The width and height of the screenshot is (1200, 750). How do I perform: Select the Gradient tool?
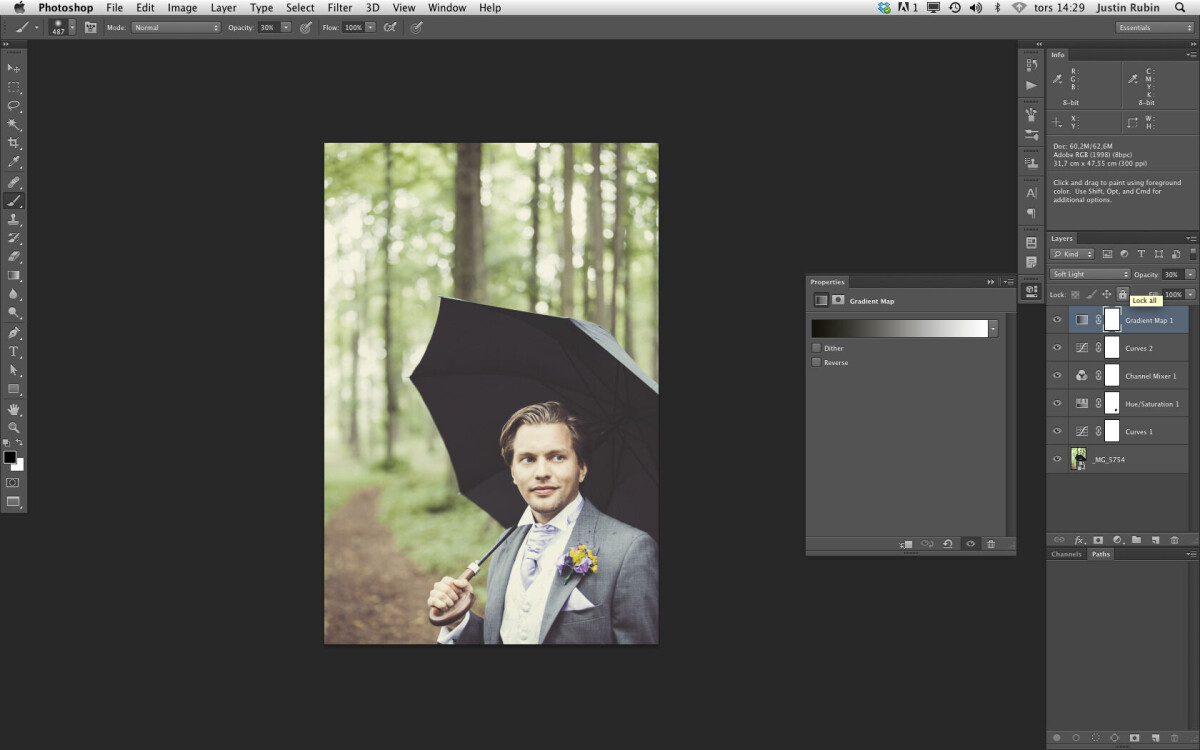(x=14, y=276)
